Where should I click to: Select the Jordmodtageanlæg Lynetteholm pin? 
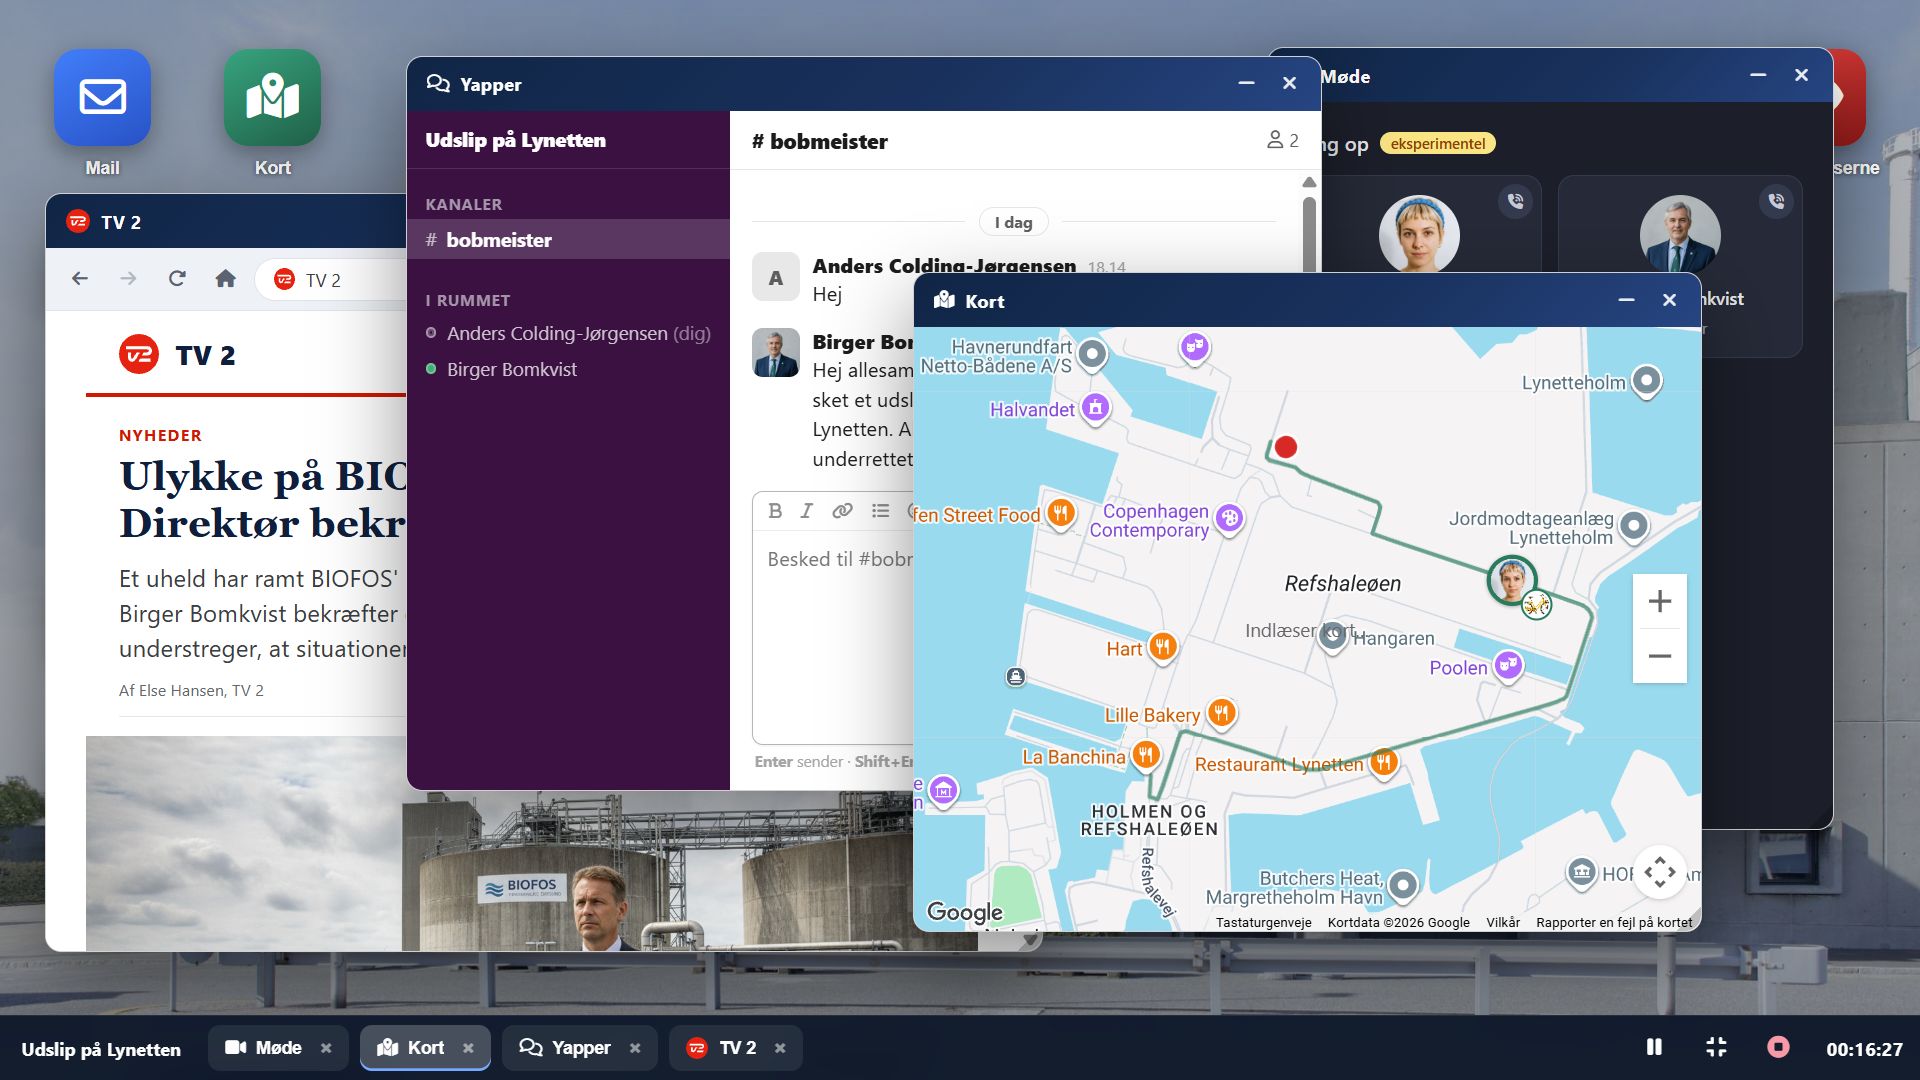point(1634,525)
